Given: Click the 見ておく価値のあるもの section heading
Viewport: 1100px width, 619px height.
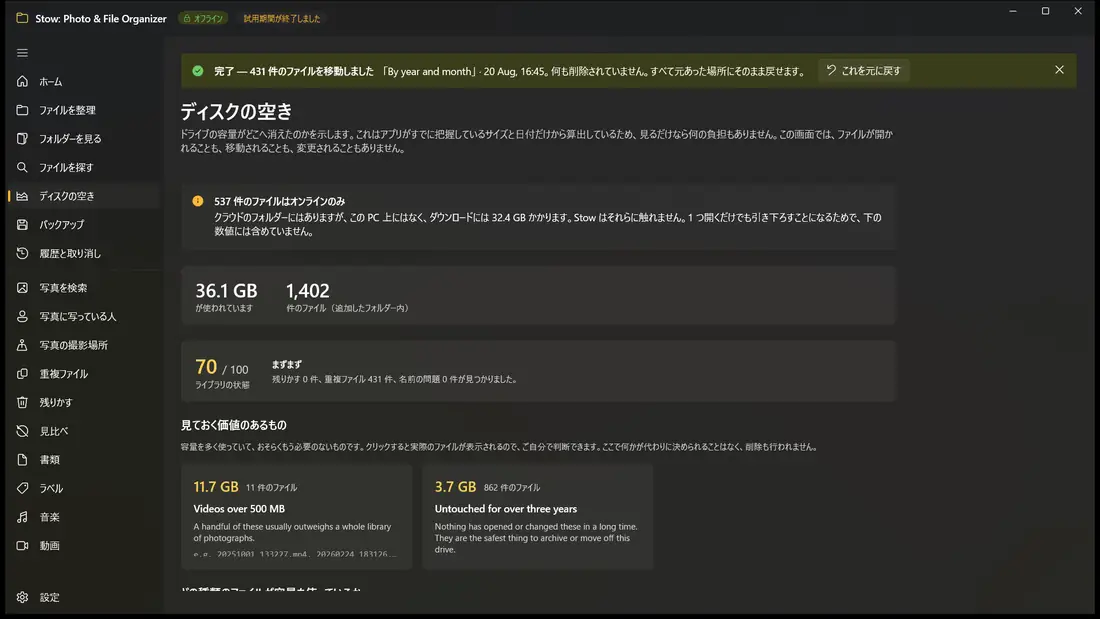Looking at the screenshot, I should (x=234, y=425).
